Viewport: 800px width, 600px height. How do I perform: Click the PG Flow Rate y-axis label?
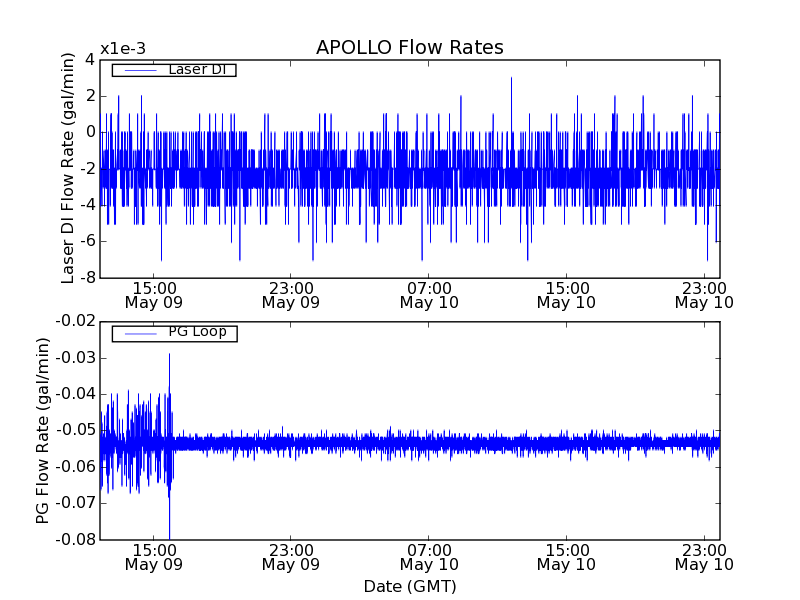click(x=43, y=430)
